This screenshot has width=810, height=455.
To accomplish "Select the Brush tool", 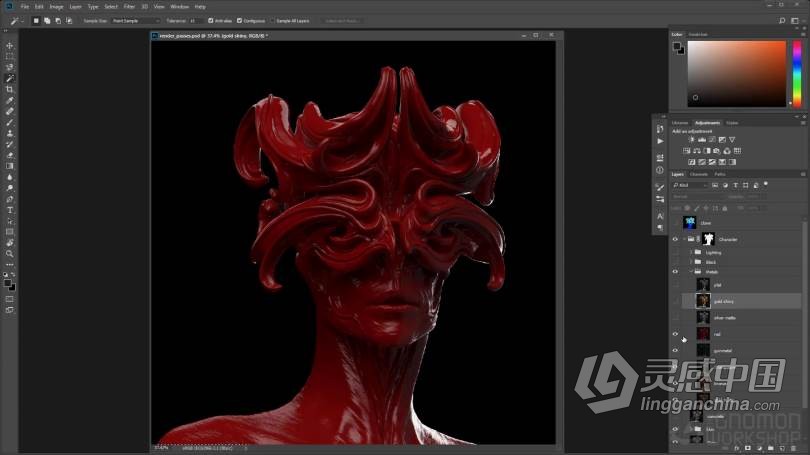I will pyautogui.click(x=9, y=122).
